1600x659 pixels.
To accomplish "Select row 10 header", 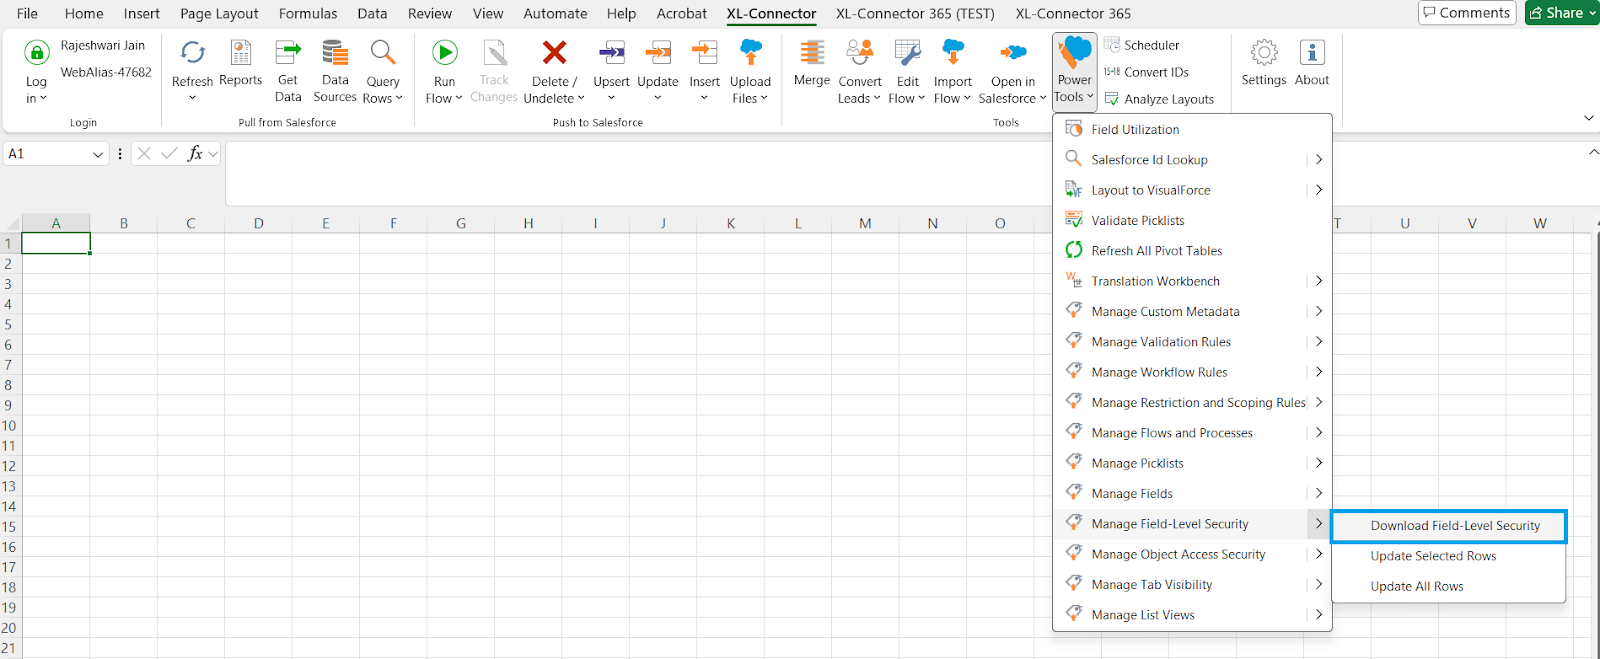I will coord(9,426).
